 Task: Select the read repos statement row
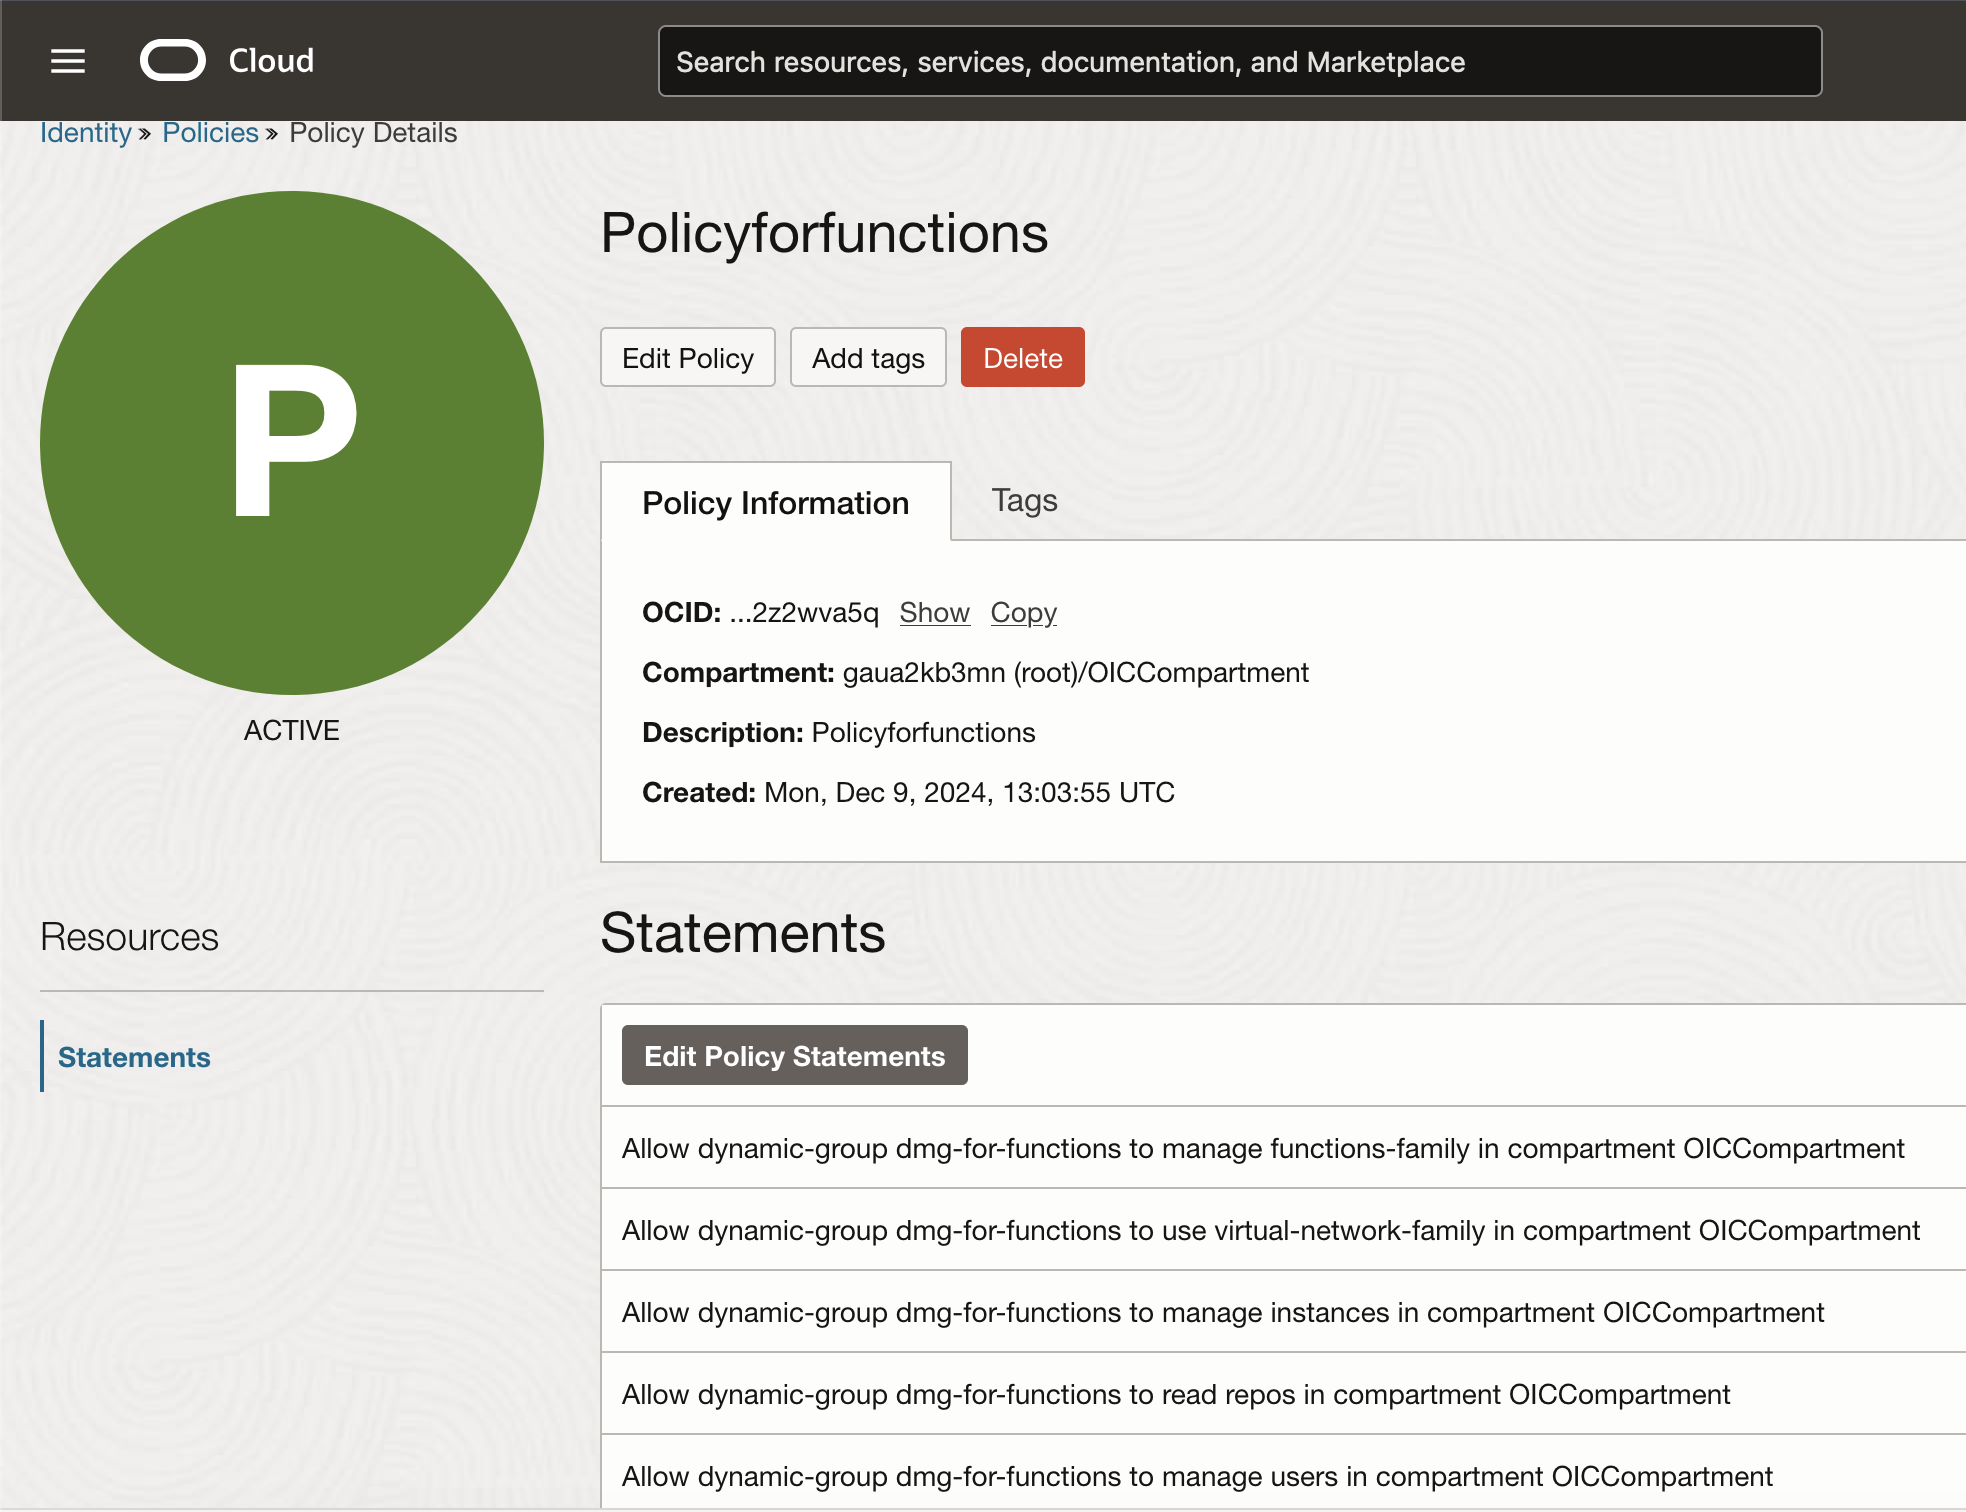click(x=1175, y=1394)
